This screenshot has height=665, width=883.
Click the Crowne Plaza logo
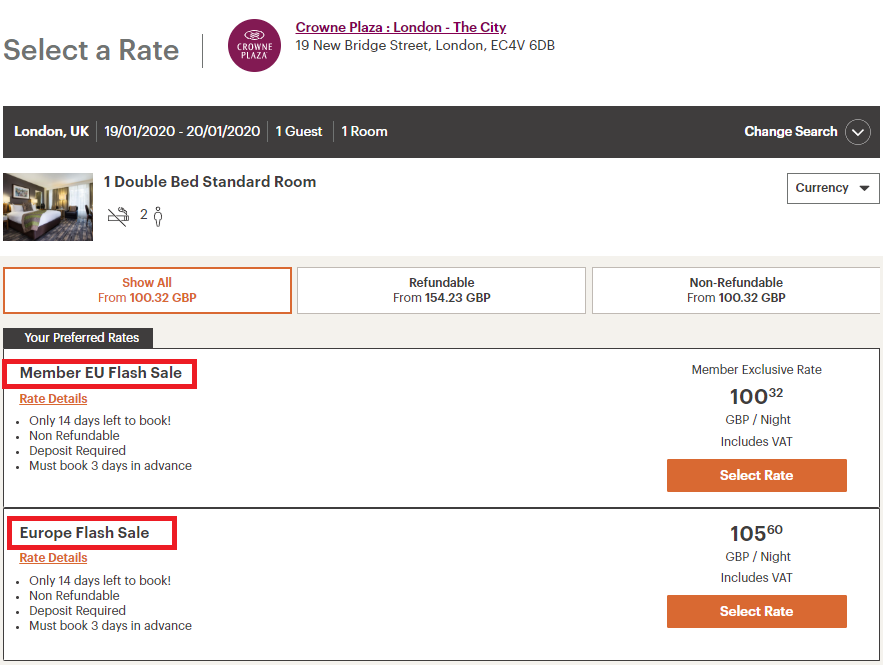254,46
